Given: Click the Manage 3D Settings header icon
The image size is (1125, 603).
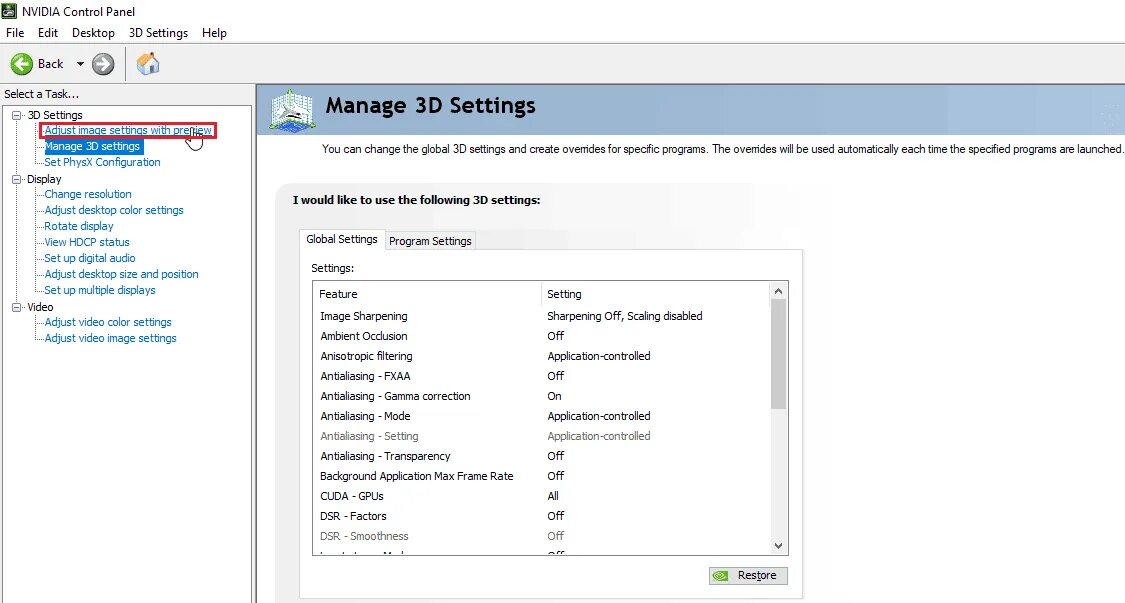Looking at the screenshot, I should pyautogui.click(x=292, y=110).
